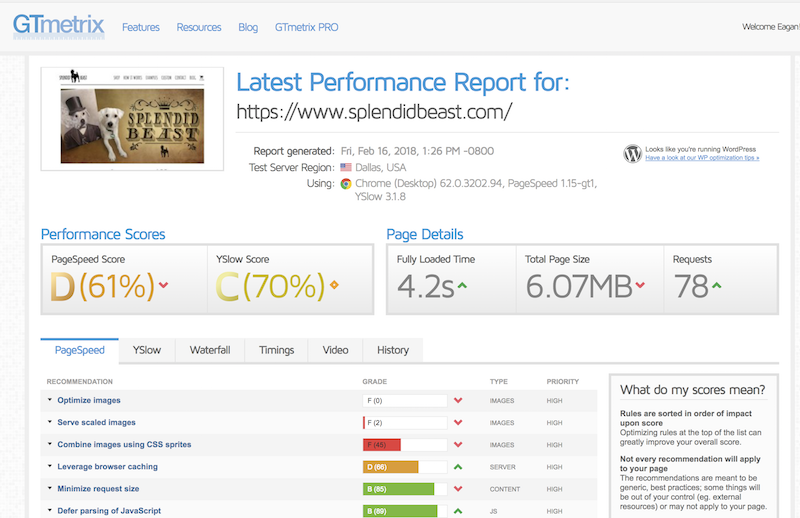Image resolution: width=800 pixels, height=518 pixels.
Task: Click the F (45) red grade bar
Action: (x=405, y=445)
